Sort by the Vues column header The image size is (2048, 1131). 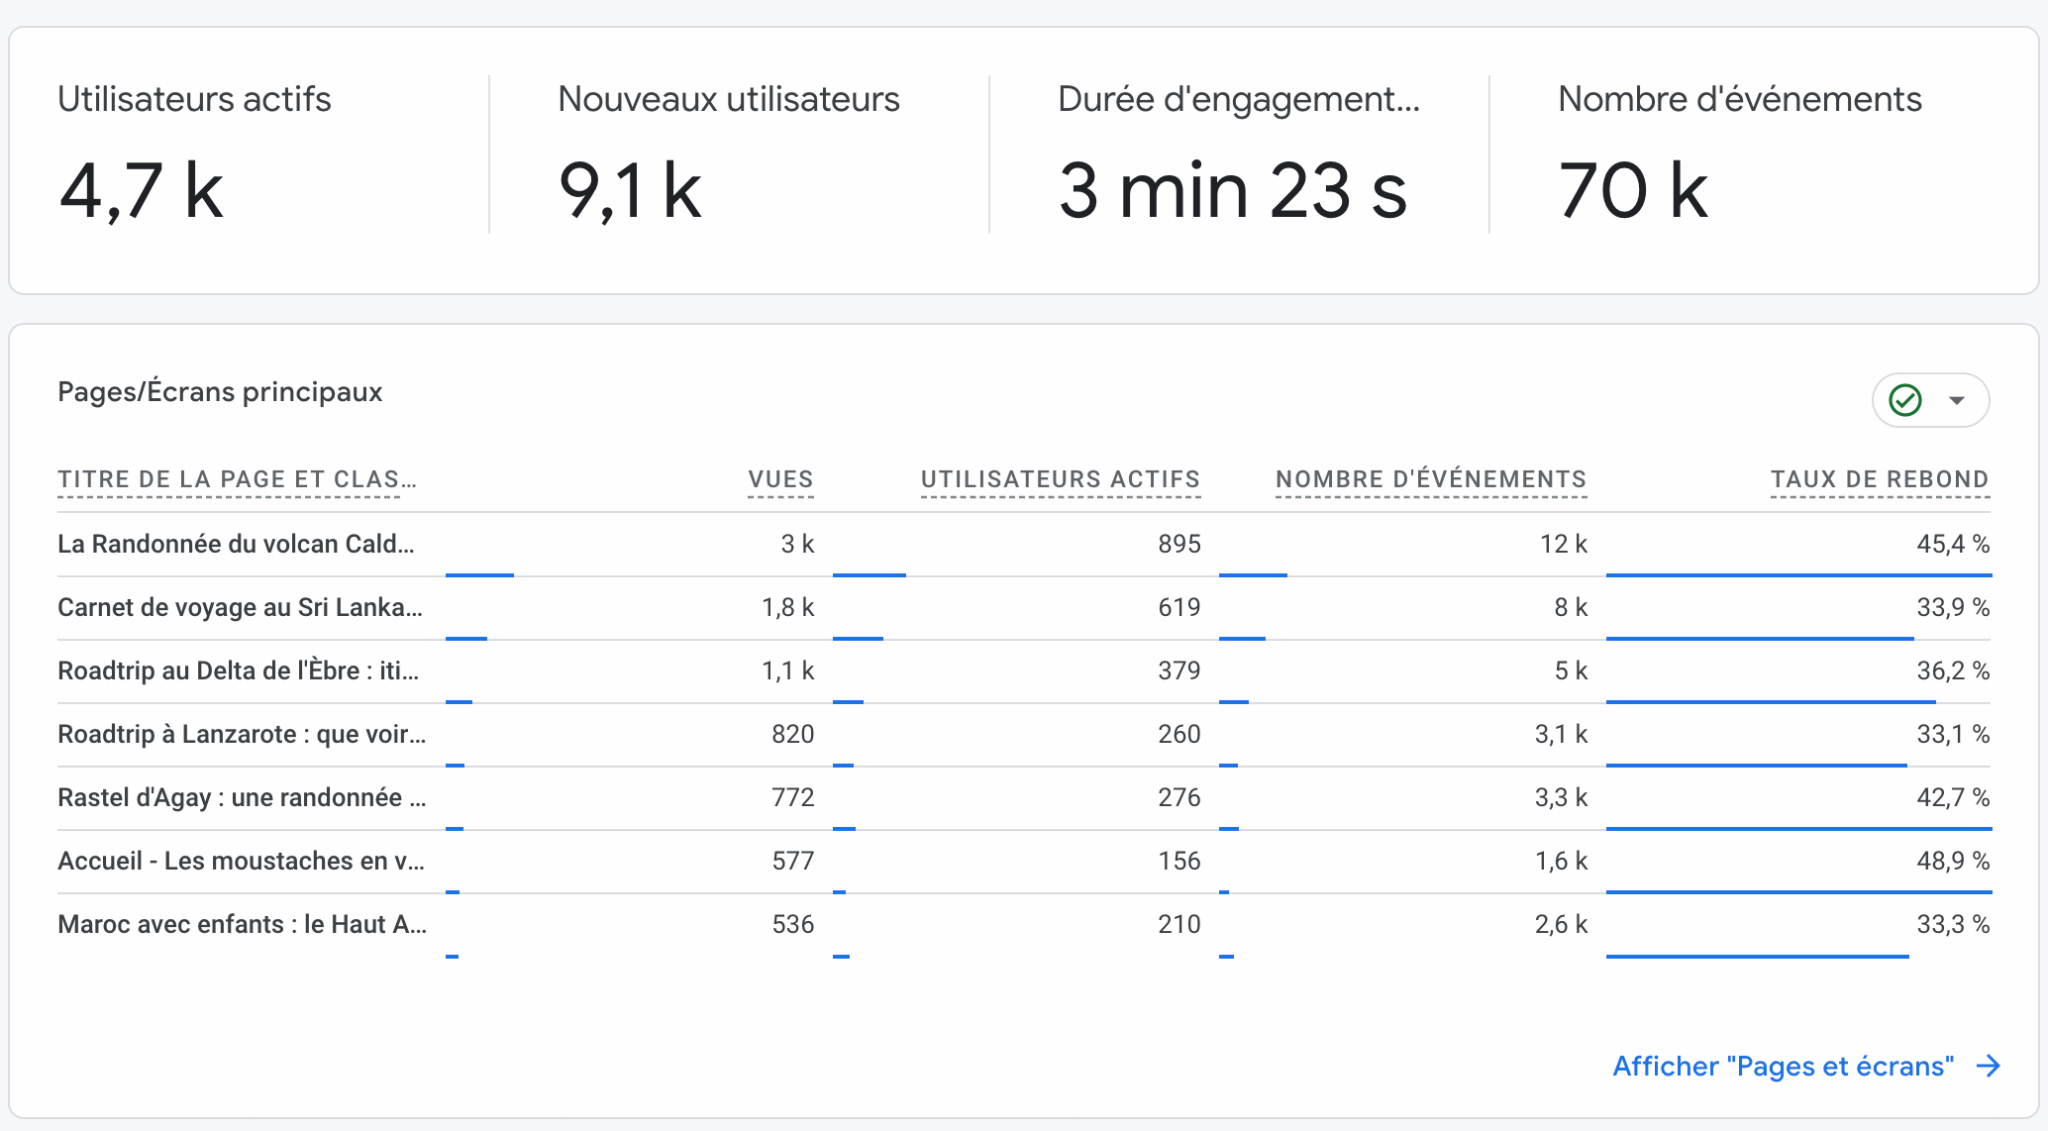tap(780, 479)
